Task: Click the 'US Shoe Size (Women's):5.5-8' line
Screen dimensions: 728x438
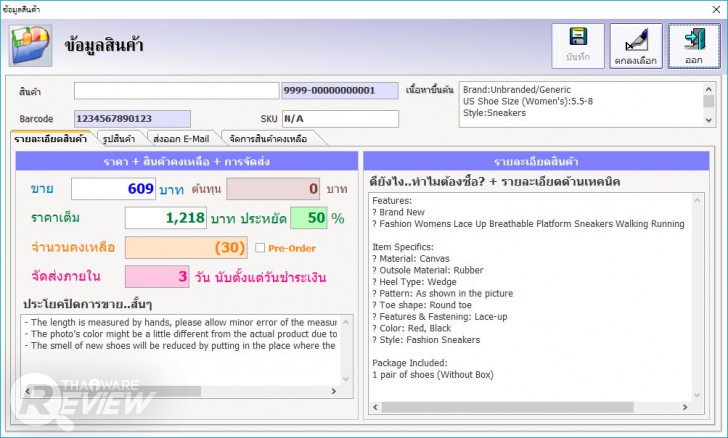Action: [x=528, y=101]
